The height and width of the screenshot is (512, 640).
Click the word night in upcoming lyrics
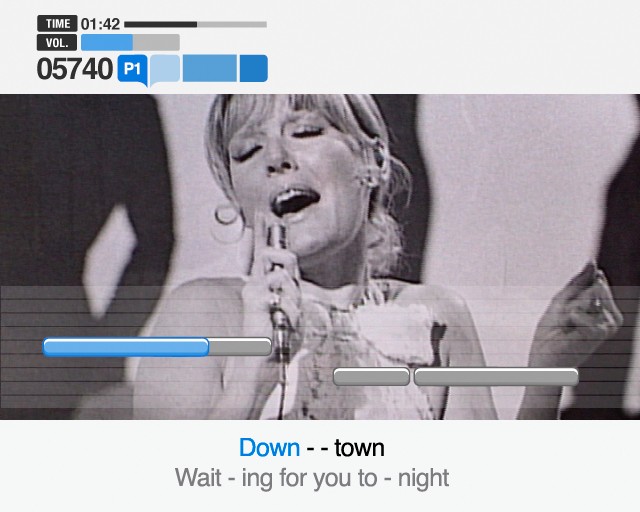pos(424,479)
